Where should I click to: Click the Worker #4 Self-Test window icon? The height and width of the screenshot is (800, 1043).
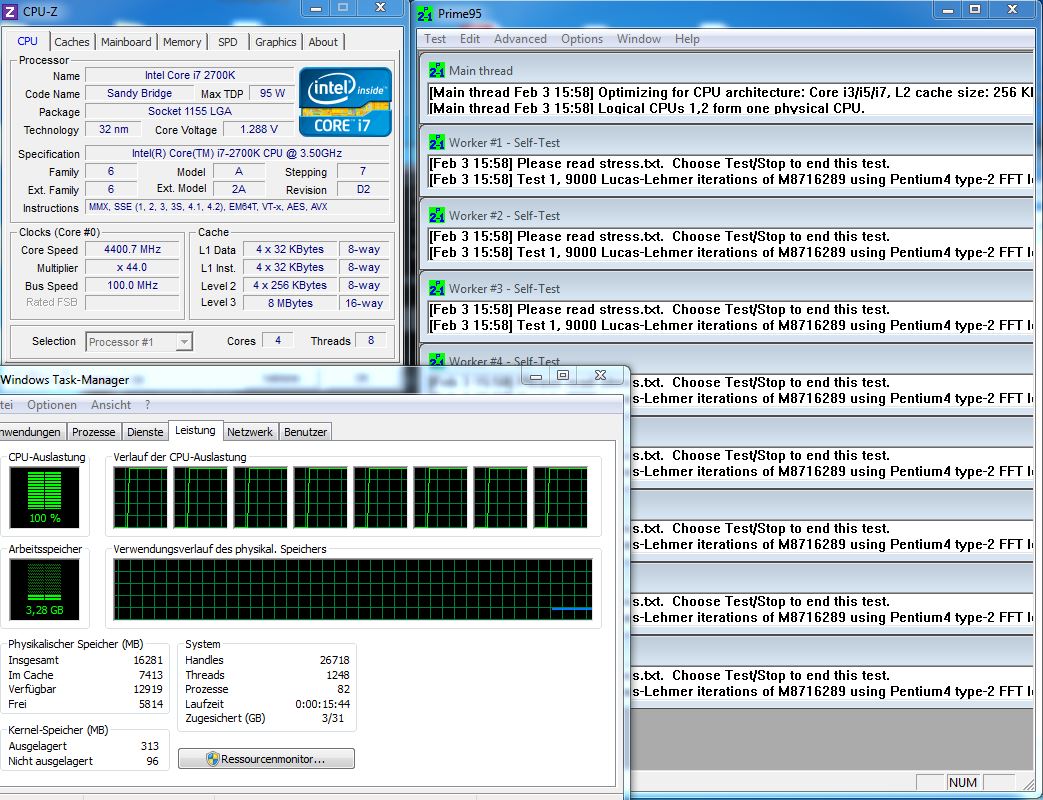pyautogui.click(x=436, y=360)
